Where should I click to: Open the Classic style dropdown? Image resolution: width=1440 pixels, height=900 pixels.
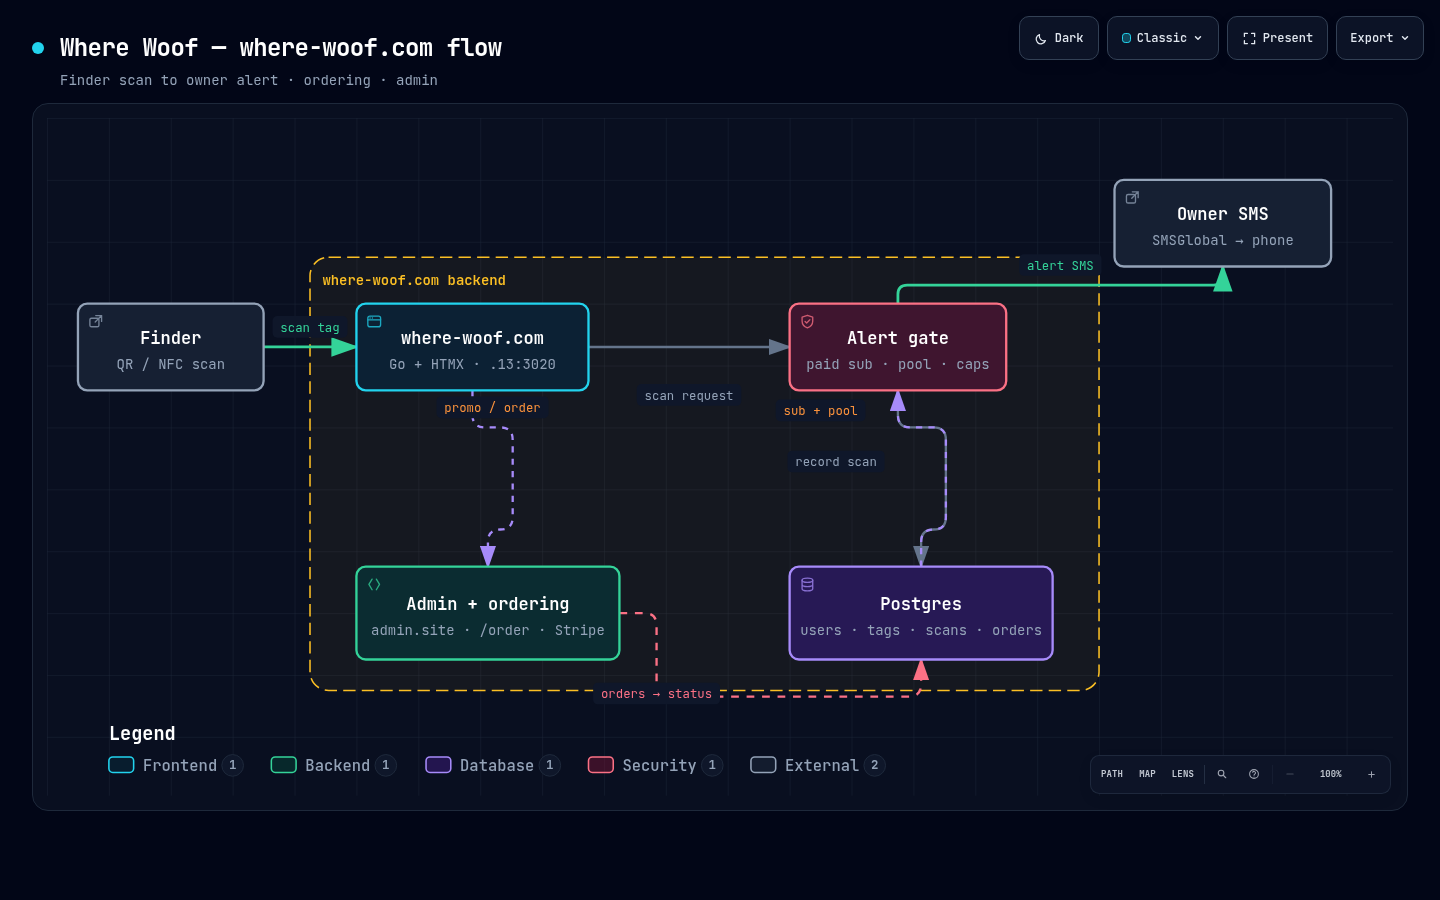click(1163, 38)
